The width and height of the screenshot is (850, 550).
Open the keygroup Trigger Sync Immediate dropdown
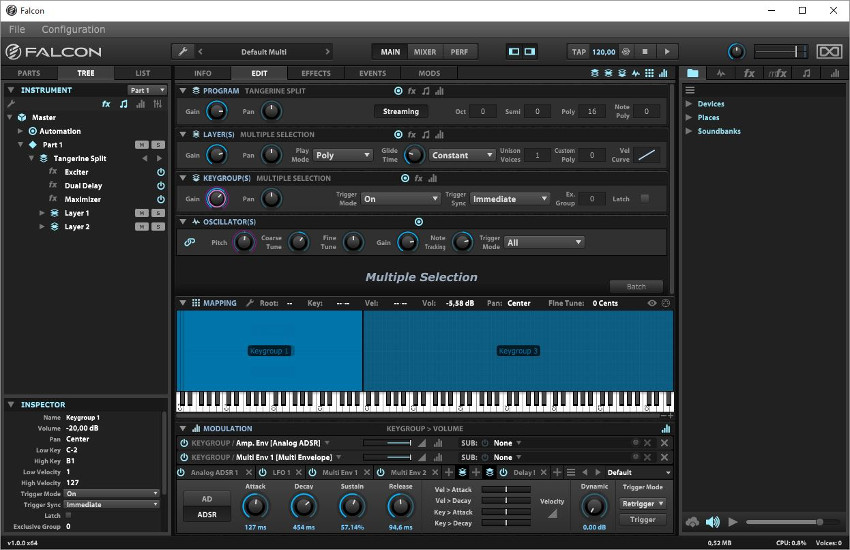click(x=510, y=199)
